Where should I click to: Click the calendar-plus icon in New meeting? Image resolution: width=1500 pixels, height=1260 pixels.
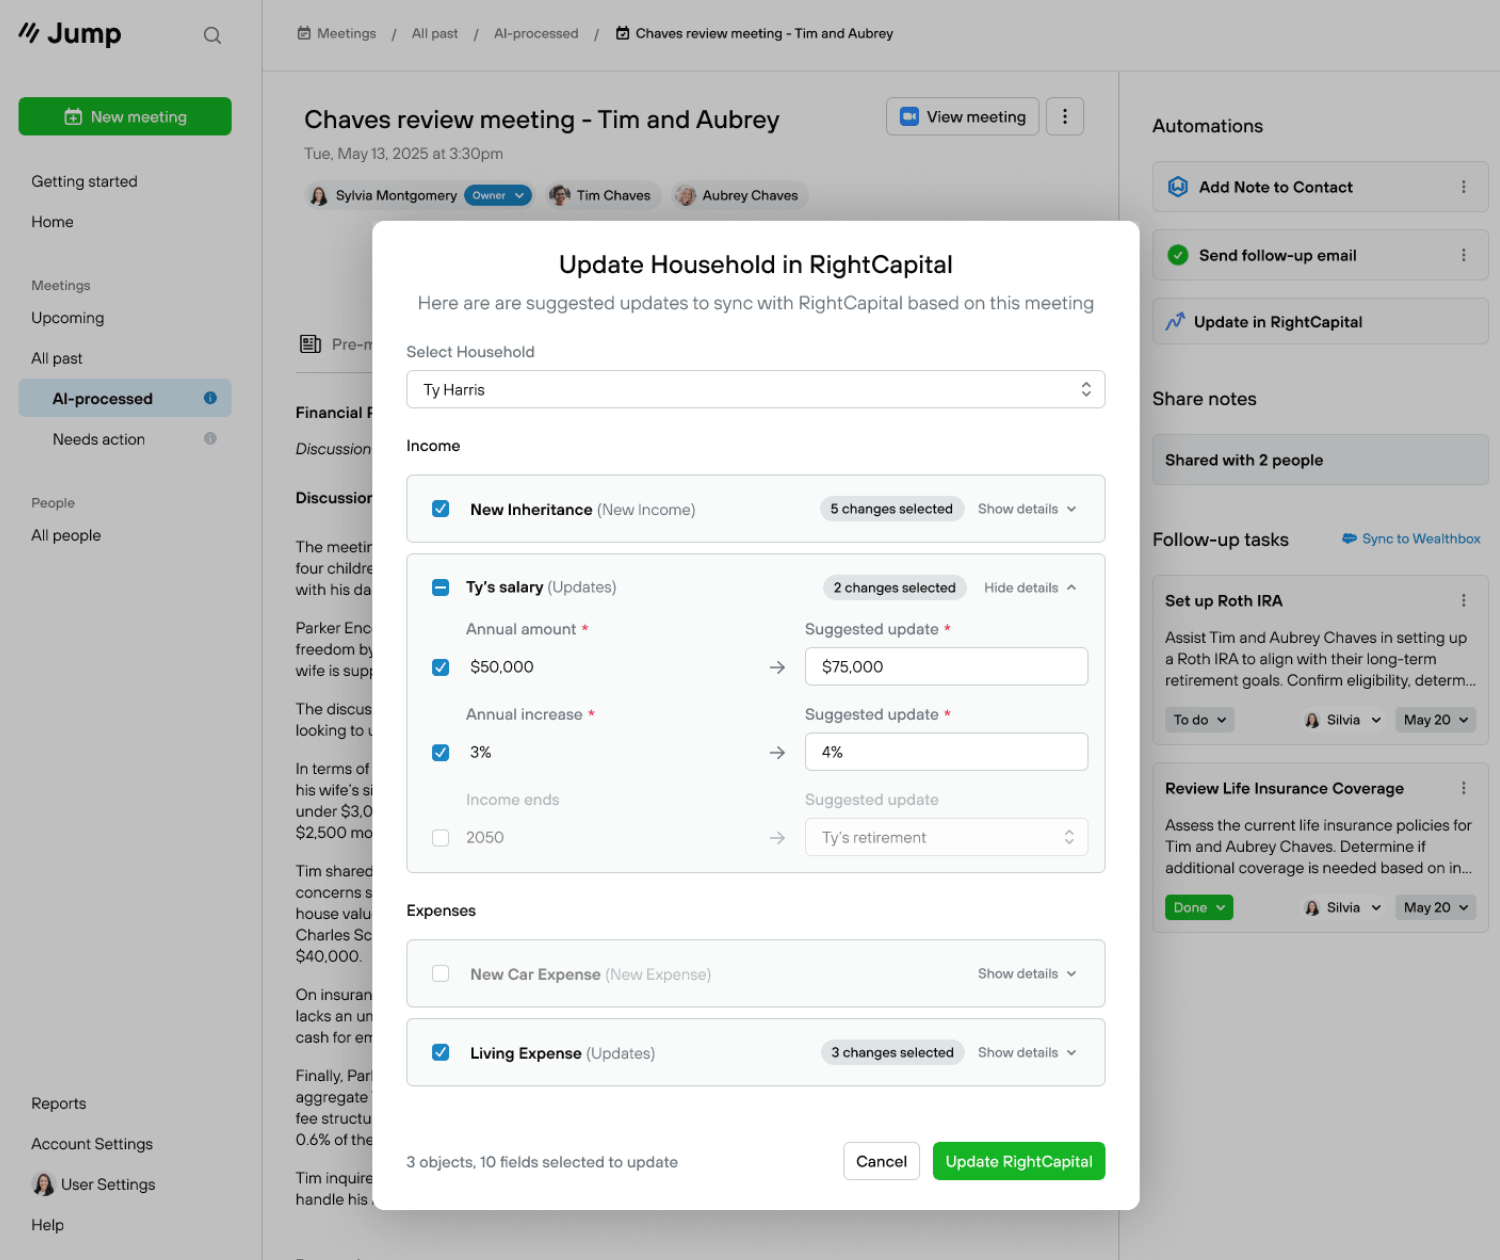(73, 117)
